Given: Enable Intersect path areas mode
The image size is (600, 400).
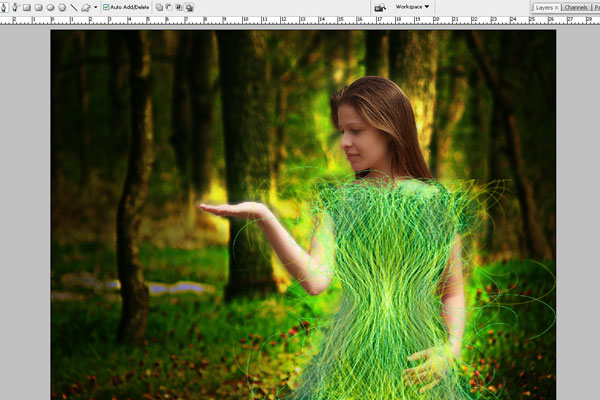Looking at the screenshot, I should tap(179, 7).
